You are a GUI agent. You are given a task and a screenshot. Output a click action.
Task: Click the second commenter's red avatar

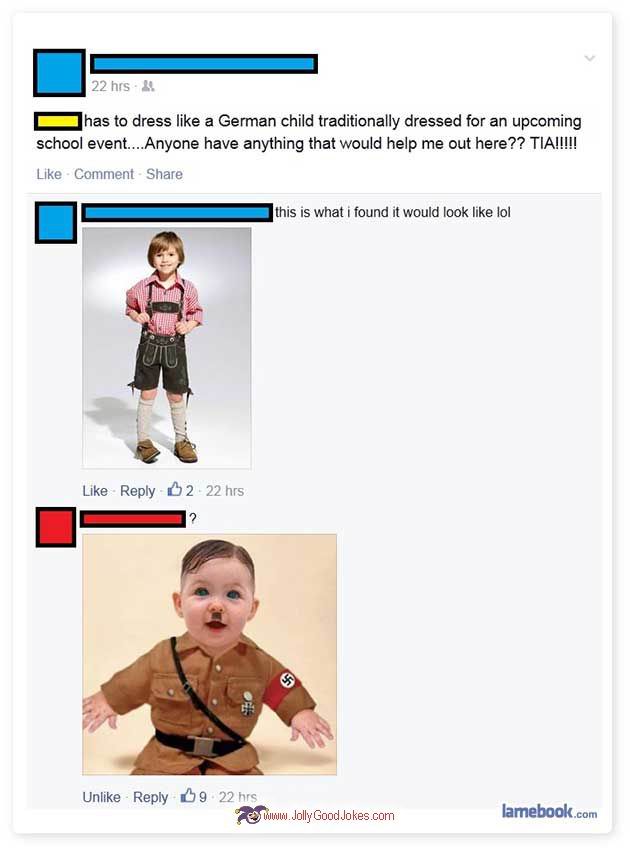point(56,527)
